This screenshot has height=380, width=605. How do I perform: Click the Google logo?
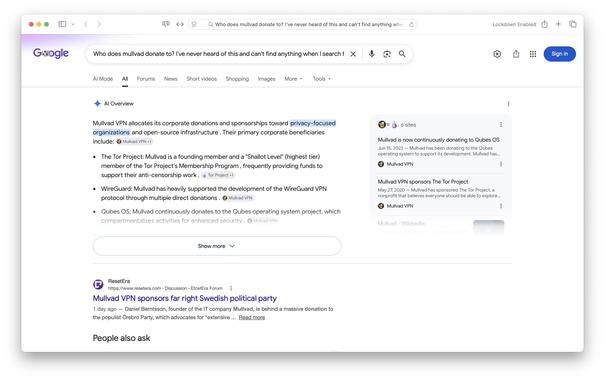click(x=51, y=53)
